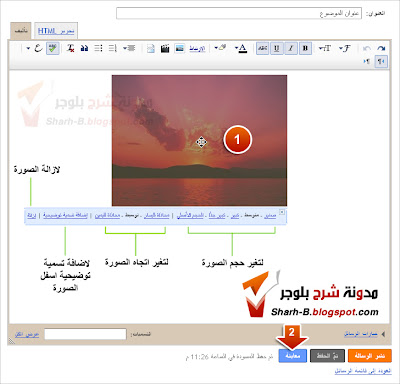Toggle italic formatting

(x=291, y=48)
